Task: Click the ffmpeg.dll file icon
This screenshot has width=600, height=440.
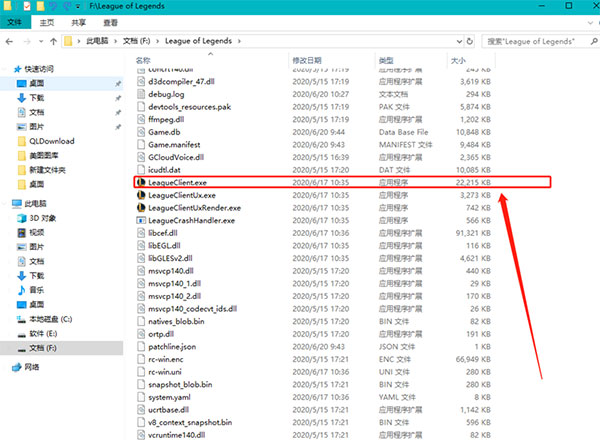Action: pyautogui.click(x=141, y=119)
